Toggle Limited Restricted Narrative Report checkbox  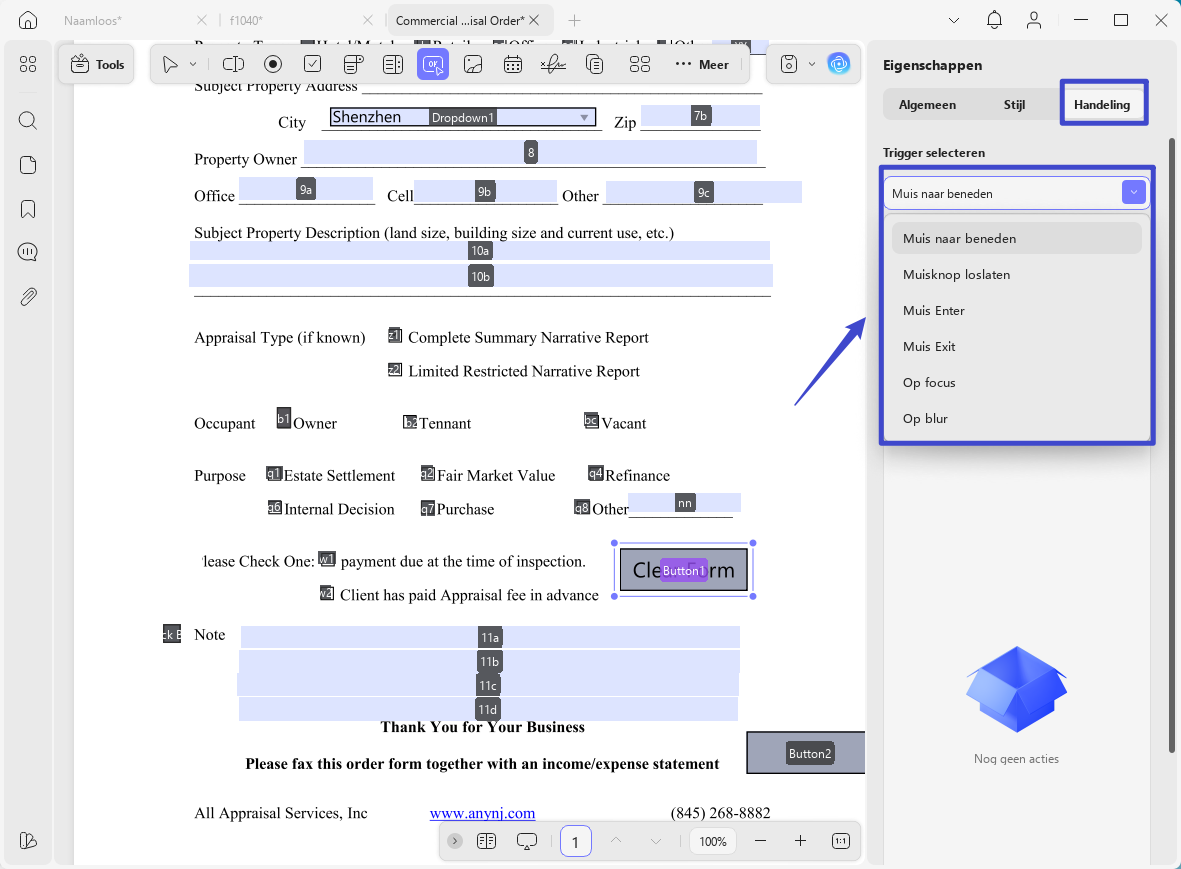click(x=395, y=369)
